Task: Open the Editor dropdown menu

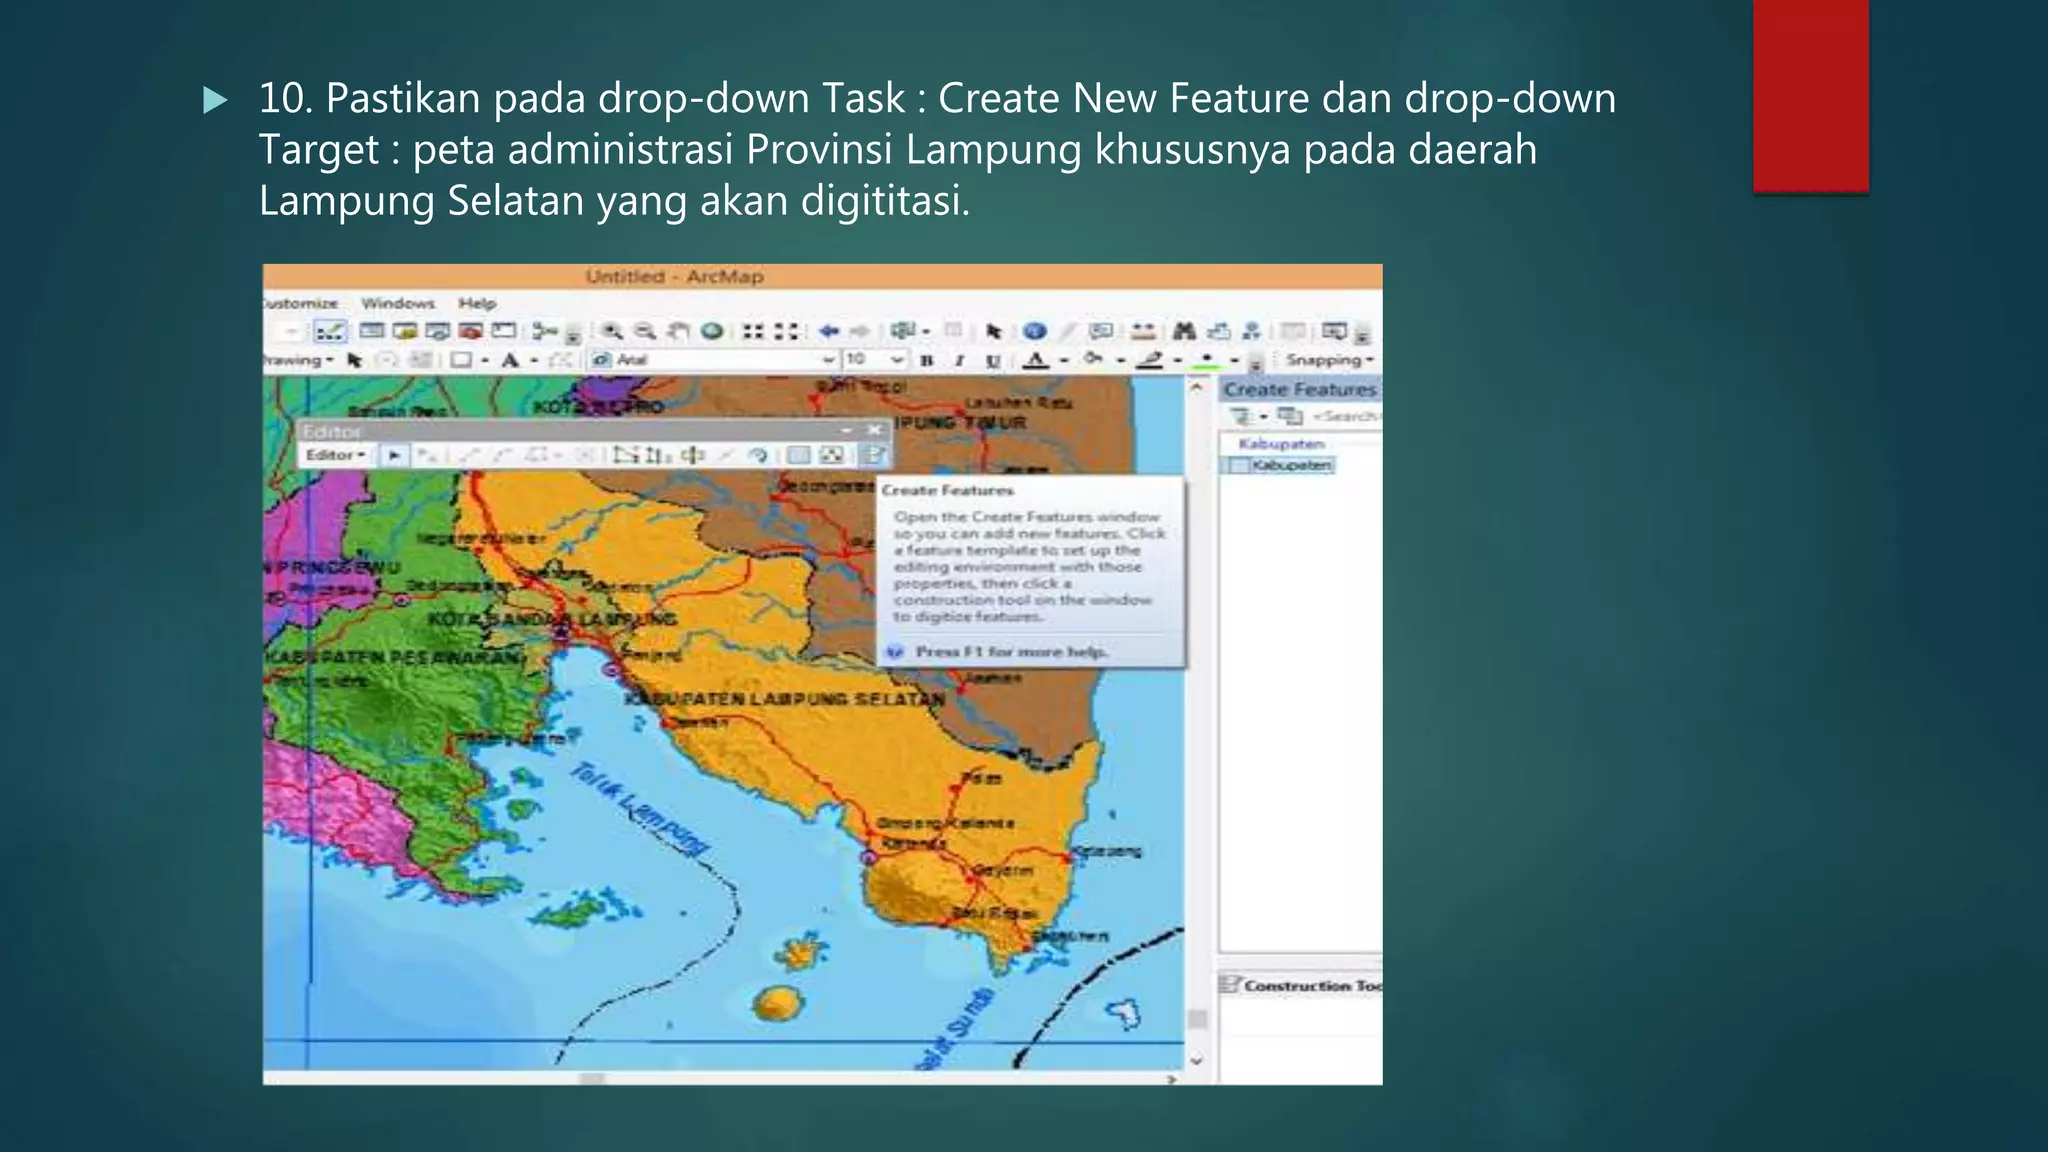Action: pos(335,455)
